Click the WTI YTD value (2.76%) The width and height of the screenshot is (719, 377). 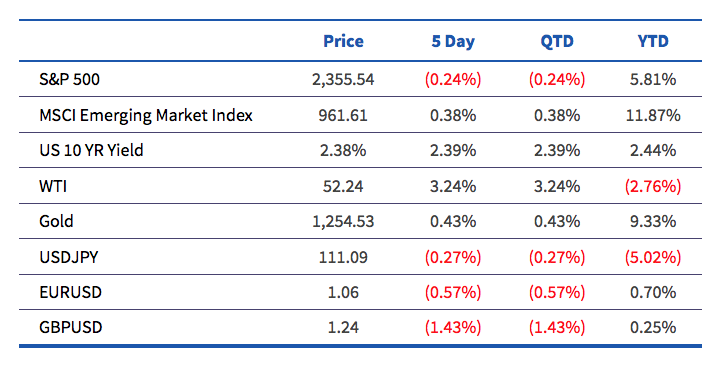pyautogui.click(x=653, y=186)
